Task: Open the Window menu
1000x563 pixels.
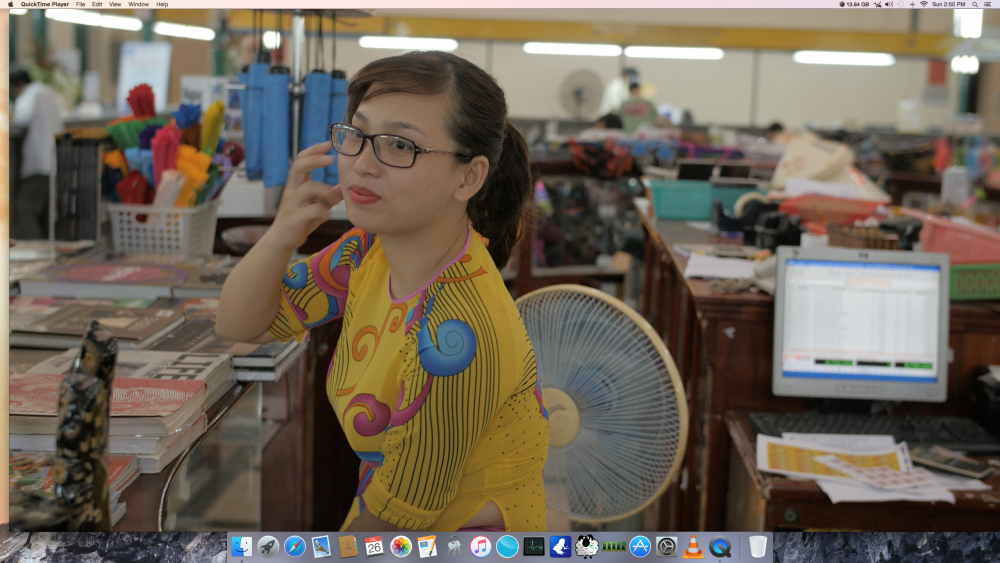Action: click(138, 4)
